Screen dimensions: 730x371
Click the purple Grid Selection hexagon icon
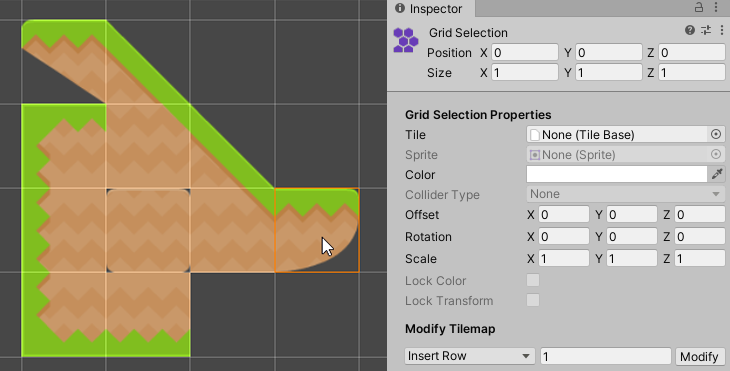click(406, 40)
